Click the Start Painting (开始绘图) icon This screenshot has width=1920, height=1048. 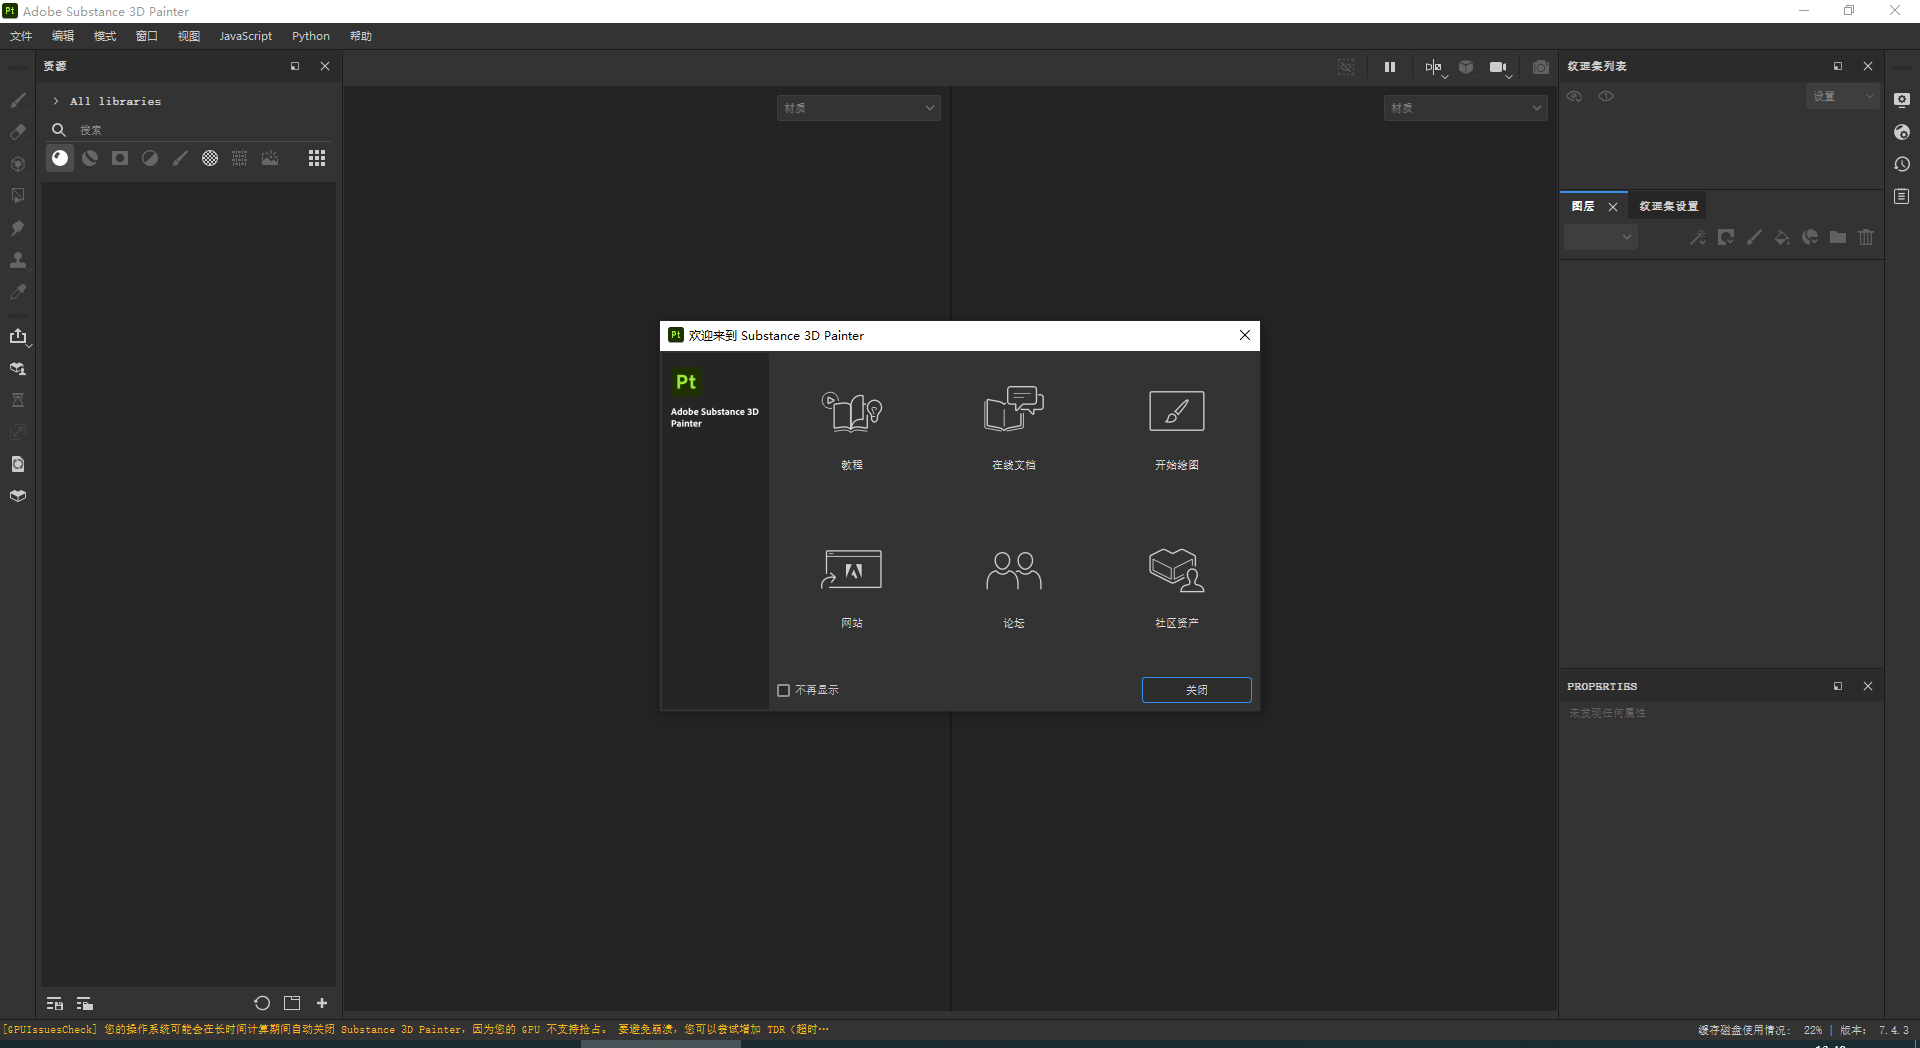(x=1176, y=411)
